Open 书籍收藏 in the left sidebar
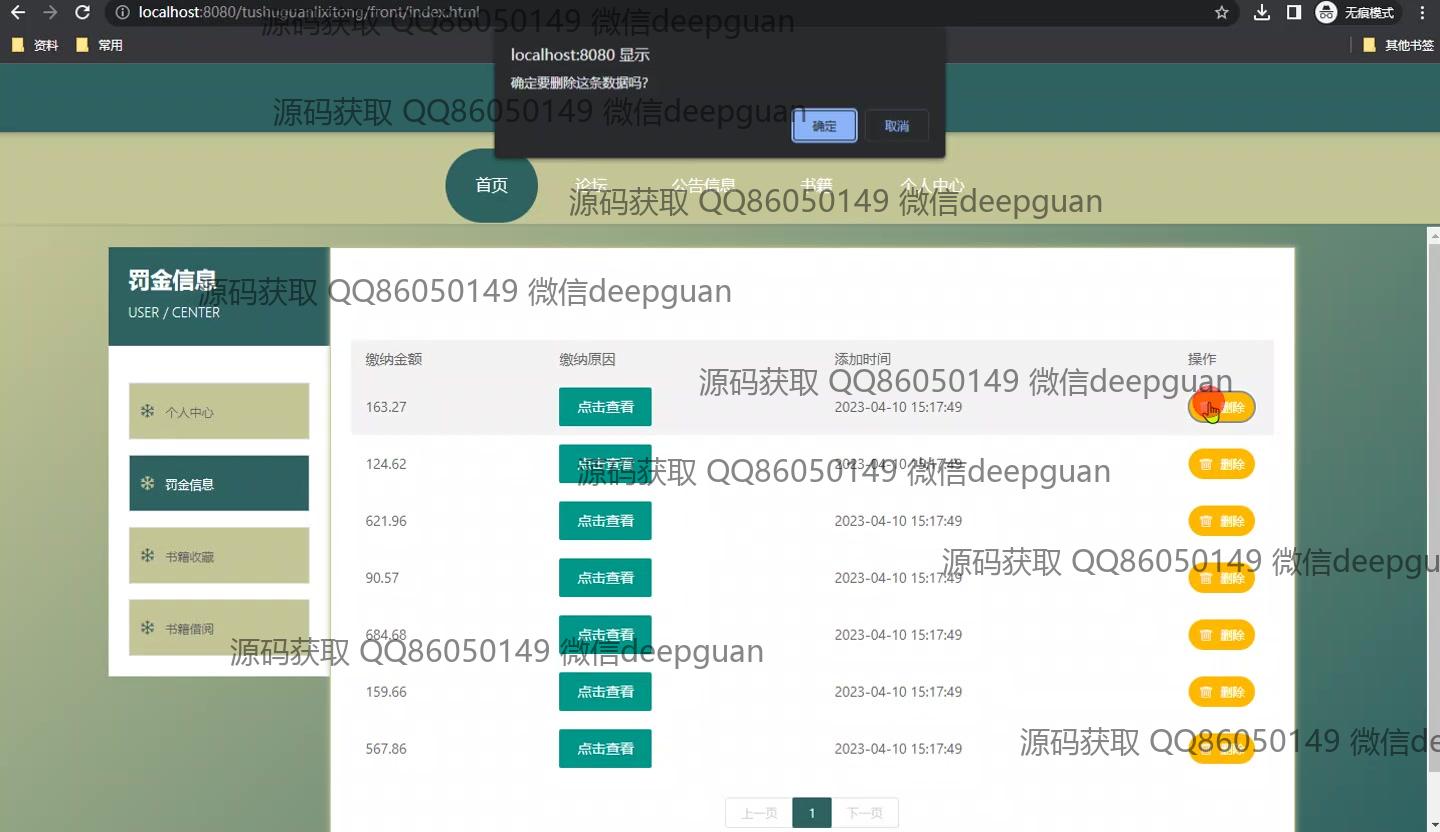1440x832 pixels. tap(219, 556)
